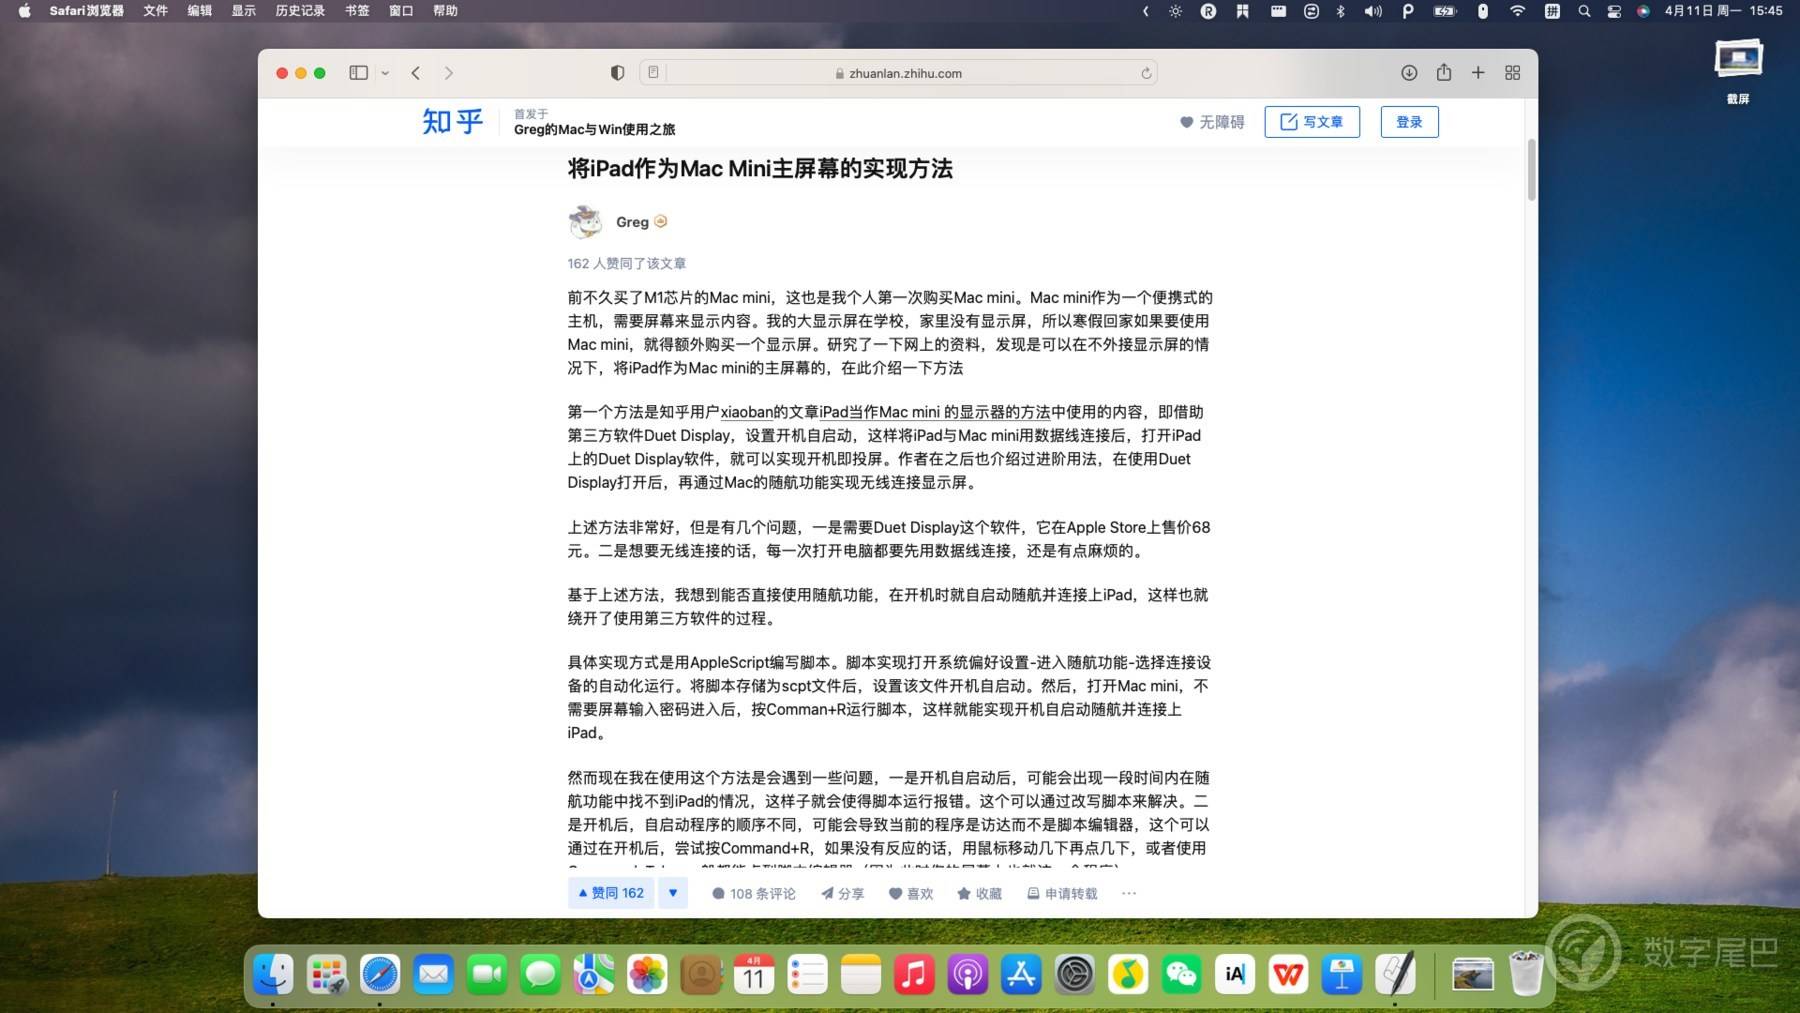Open the 4月11日 周一 15:45 clock

point(1723,11)
